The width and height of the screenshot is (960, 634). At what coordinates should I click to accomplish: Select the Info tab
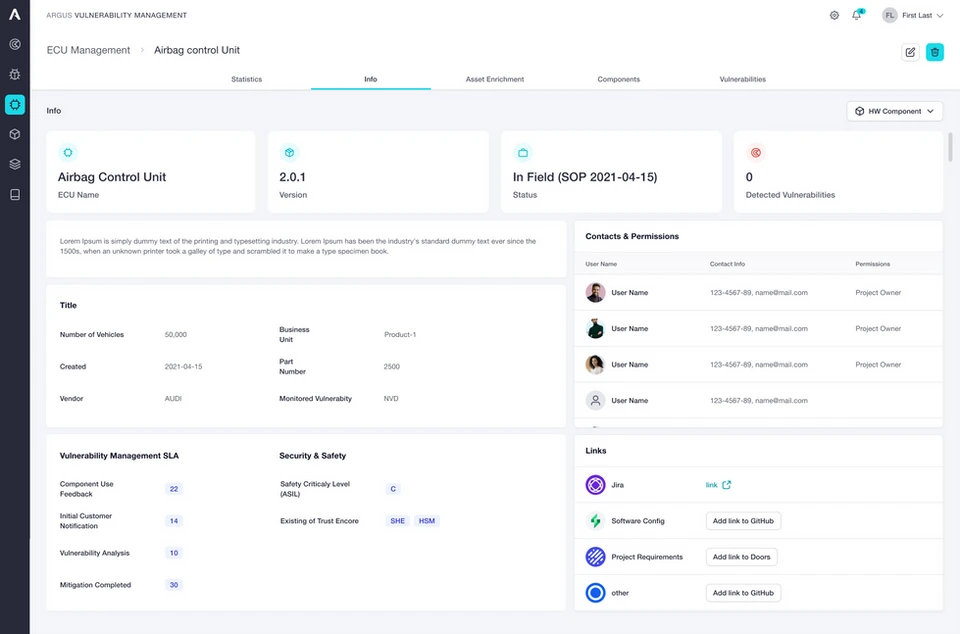pyautogui.click(x=370, y=79)
